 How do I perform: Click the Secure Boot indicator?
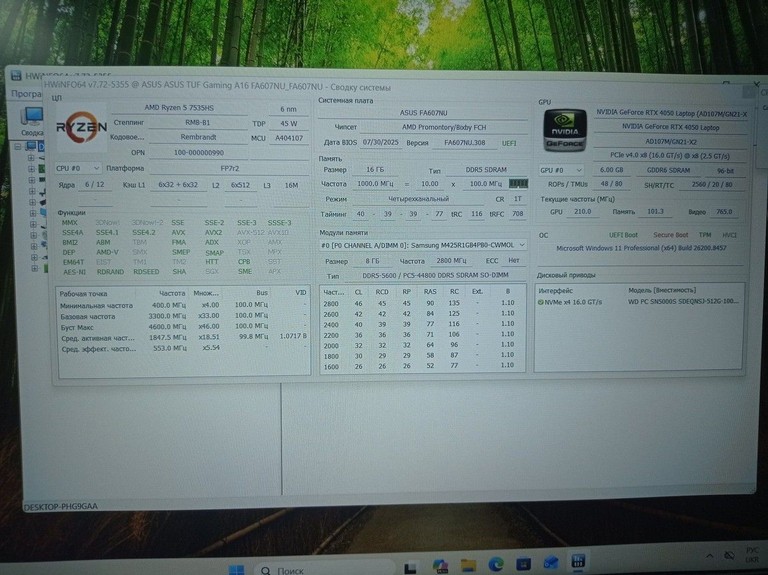click(671, 235)
